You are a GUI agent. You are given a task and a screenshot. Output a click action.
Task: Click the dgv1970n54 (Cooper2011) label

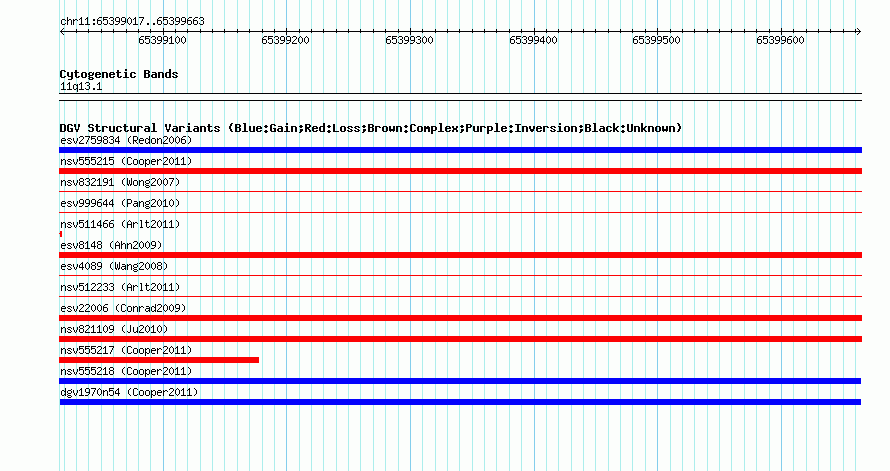(129, 392)
